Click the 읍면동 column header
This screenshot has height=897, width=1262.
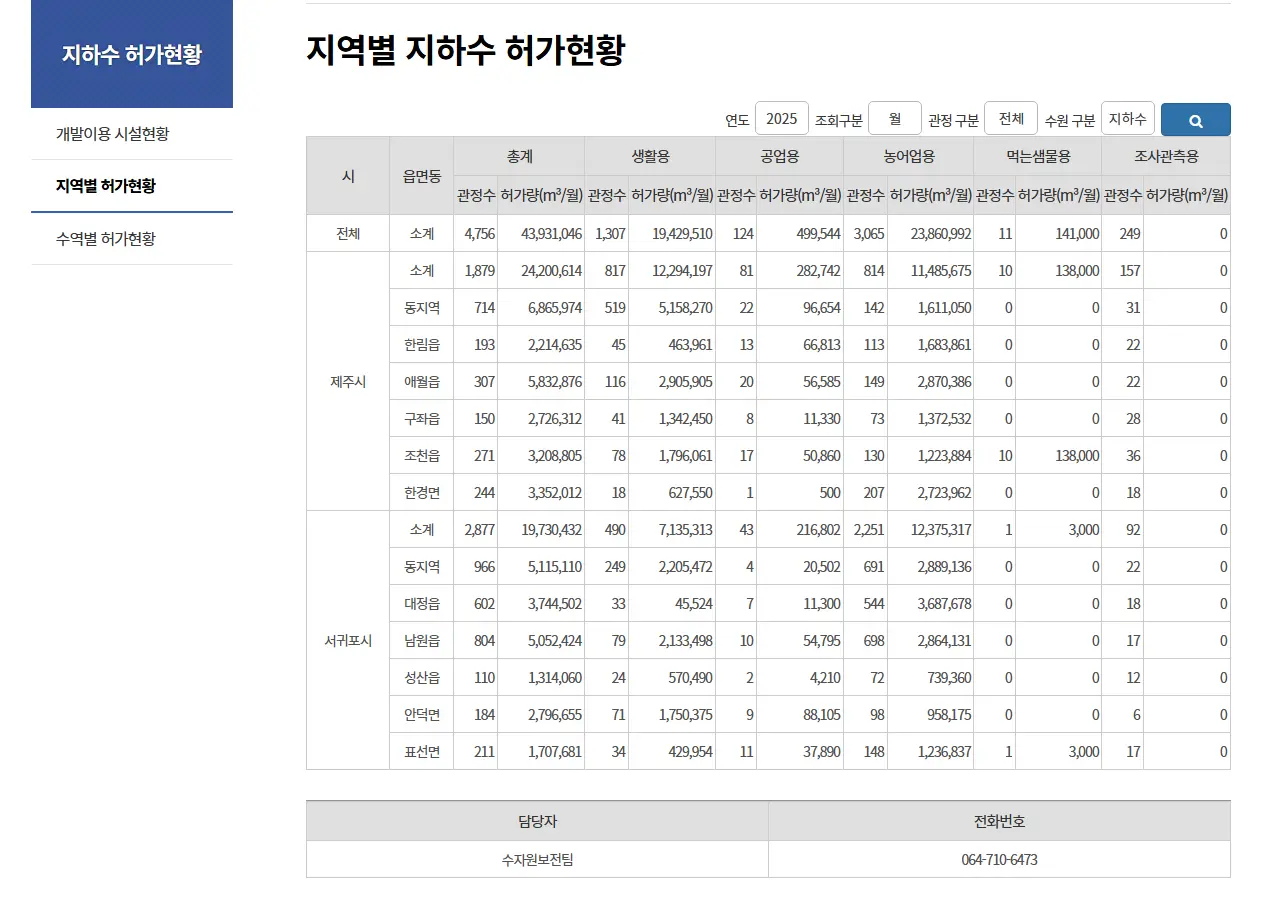(x=422, y=176)
